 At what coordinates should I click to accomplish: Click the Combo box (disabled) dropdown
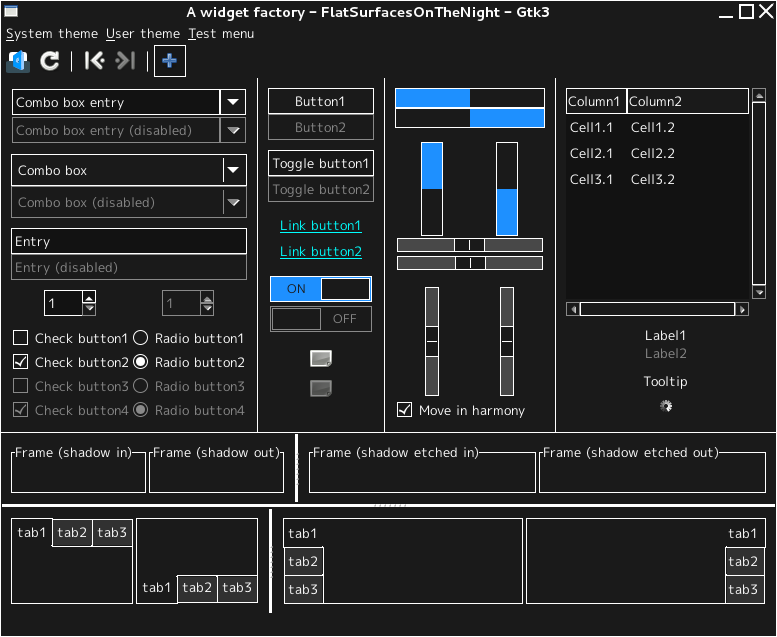tap(129, 202)
